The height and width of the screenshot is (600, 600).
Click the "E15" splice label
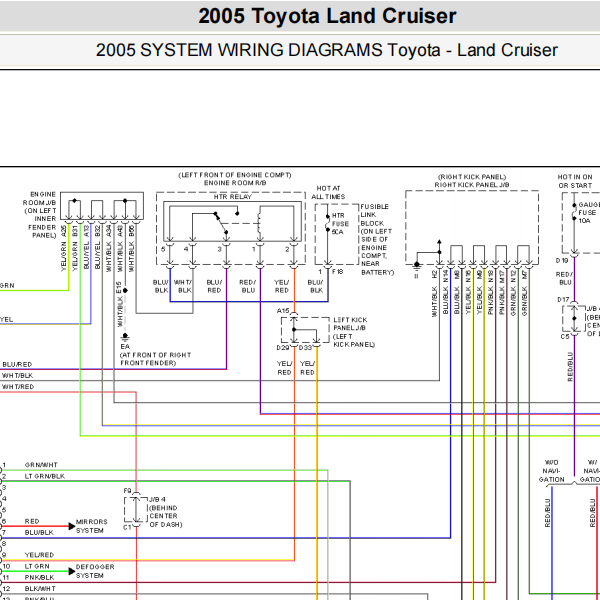click(x=119, y=288)
